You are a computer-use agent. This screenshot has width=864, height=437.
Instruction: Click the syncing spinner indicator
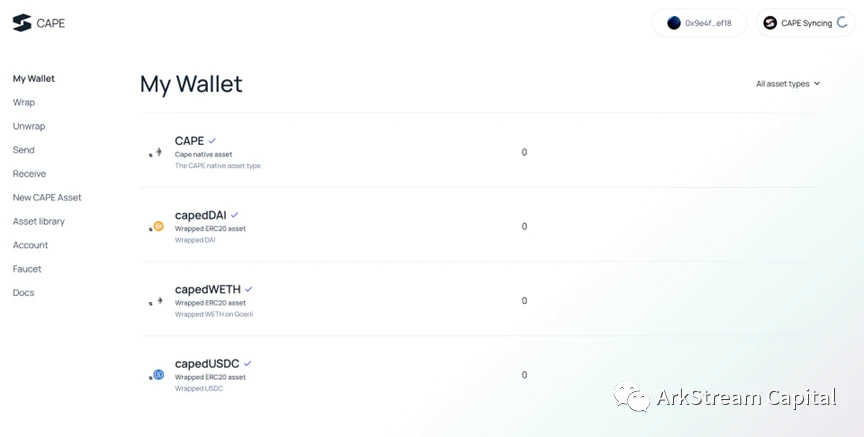point(842,23)
